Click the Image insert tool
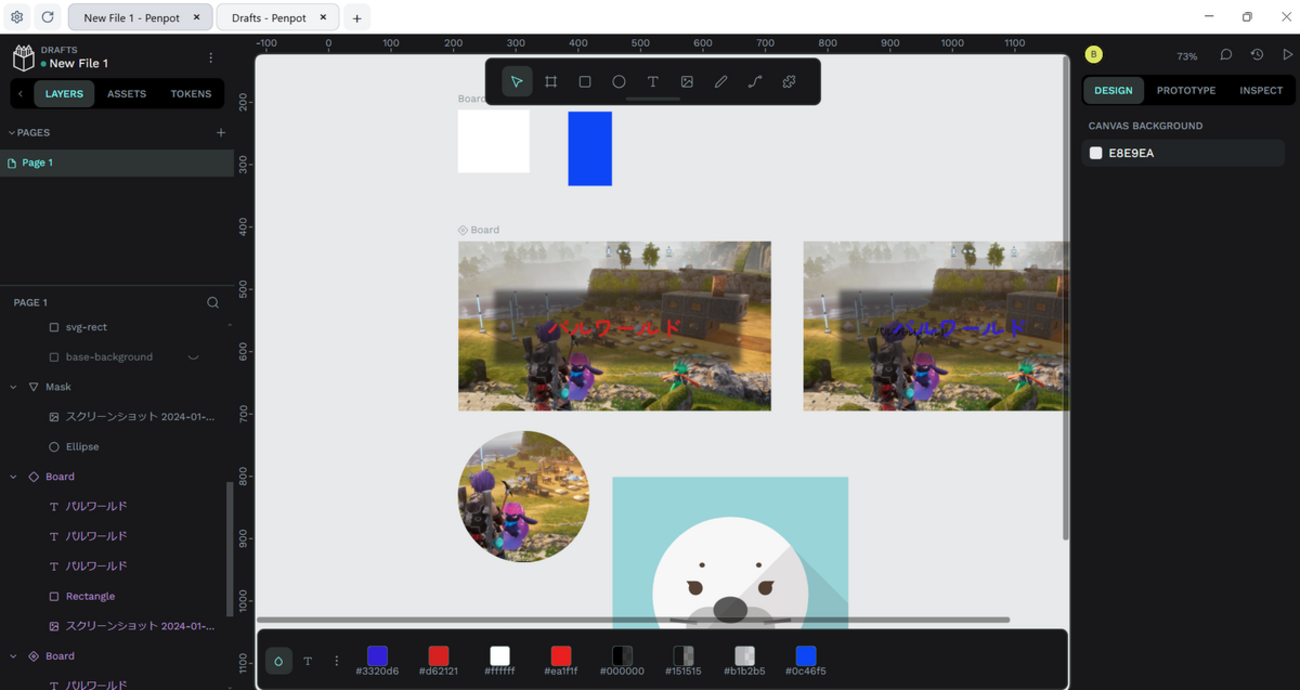 tap(687, 82)
